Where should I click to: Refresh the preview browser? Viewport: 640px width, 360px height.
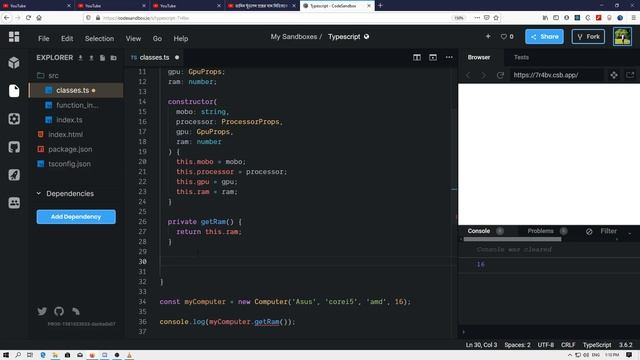[x=500, y=75]
